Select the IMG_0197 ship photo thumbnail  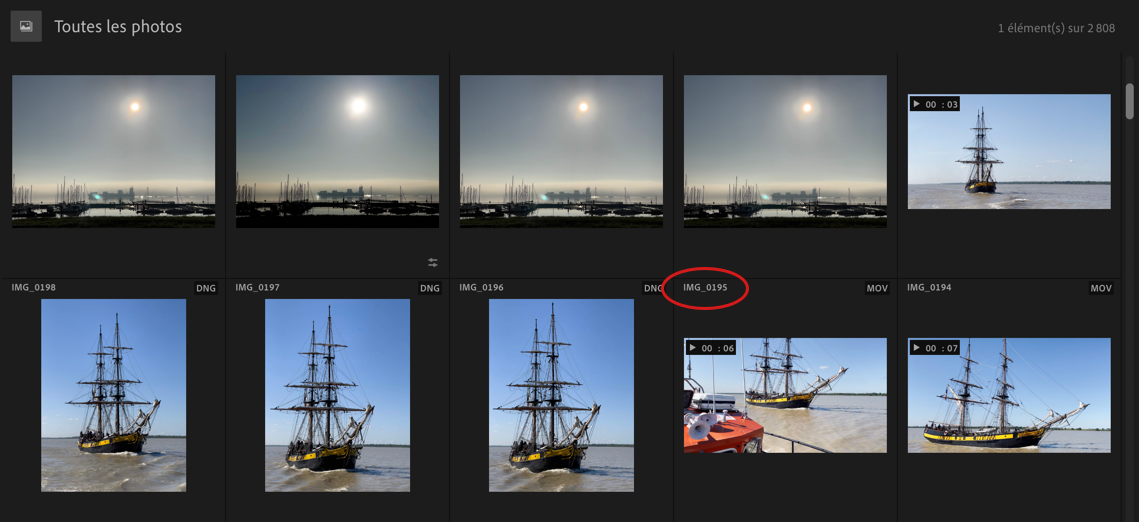point(337,395)
